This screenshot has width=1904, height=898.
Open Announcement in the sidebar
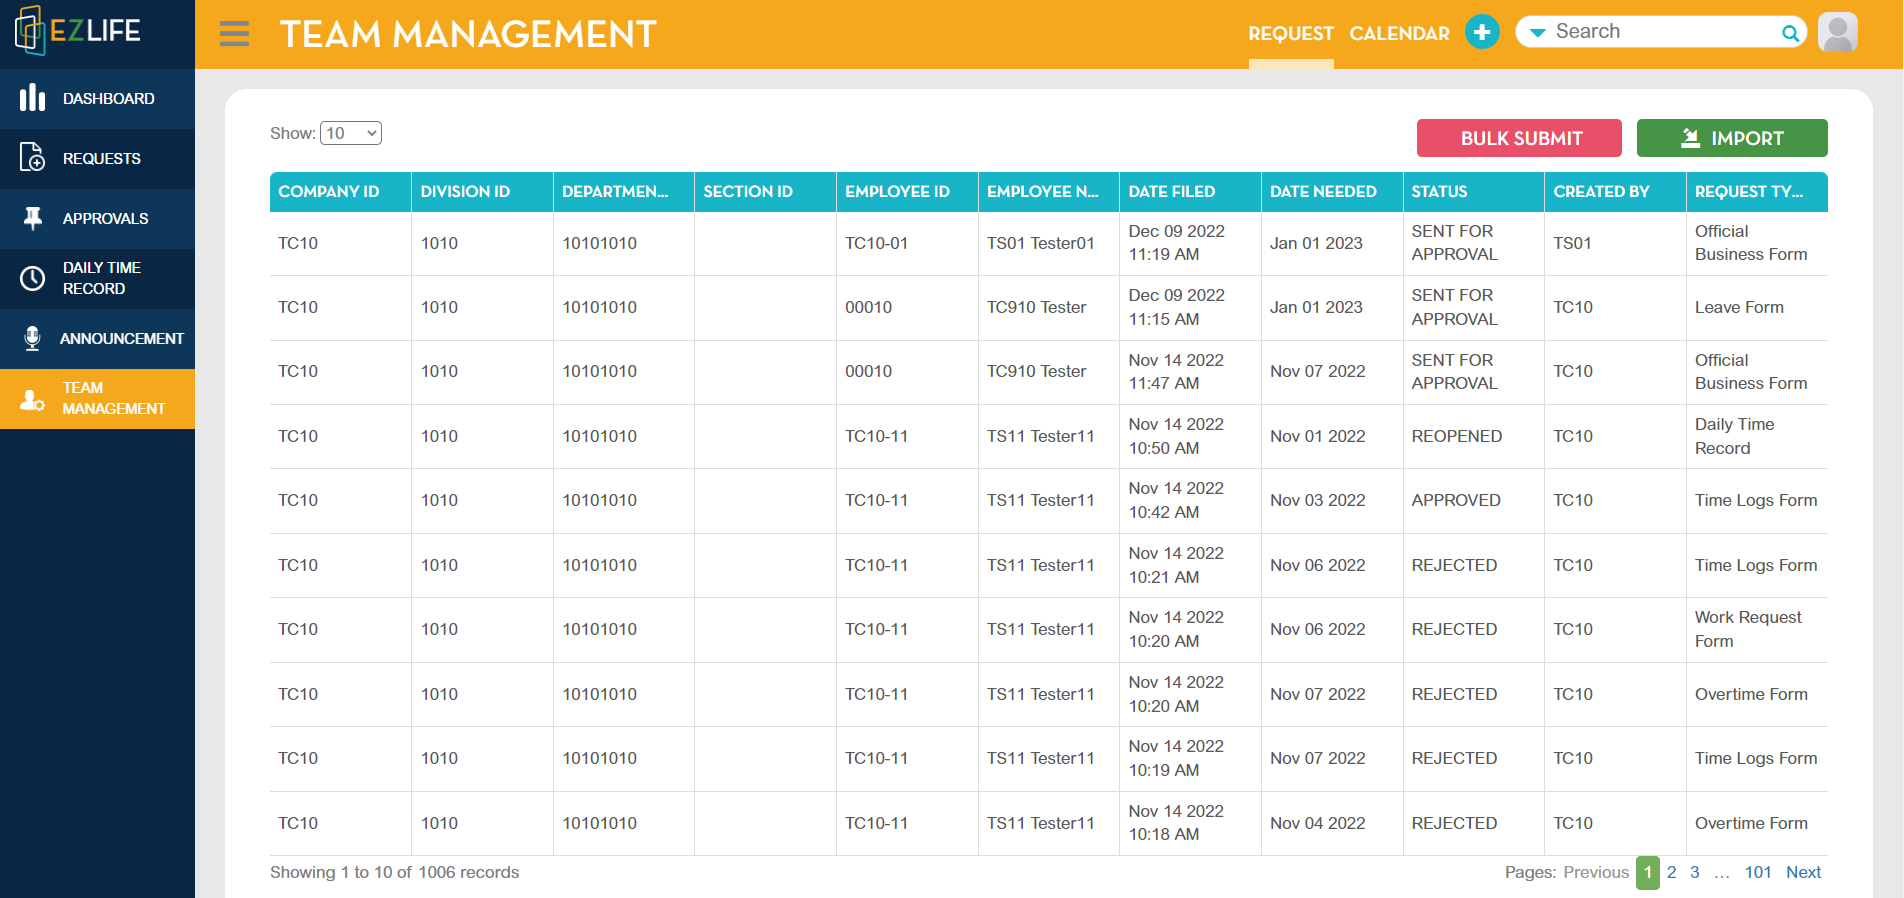[x=97, y=338]
